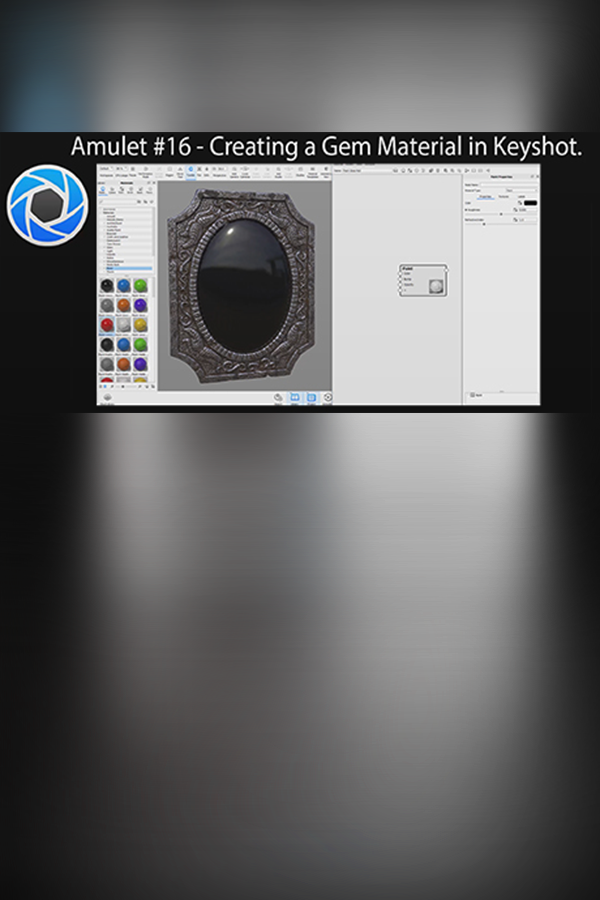Click the material node preview in the graph
Screen dimensions: 600x900
435,286
